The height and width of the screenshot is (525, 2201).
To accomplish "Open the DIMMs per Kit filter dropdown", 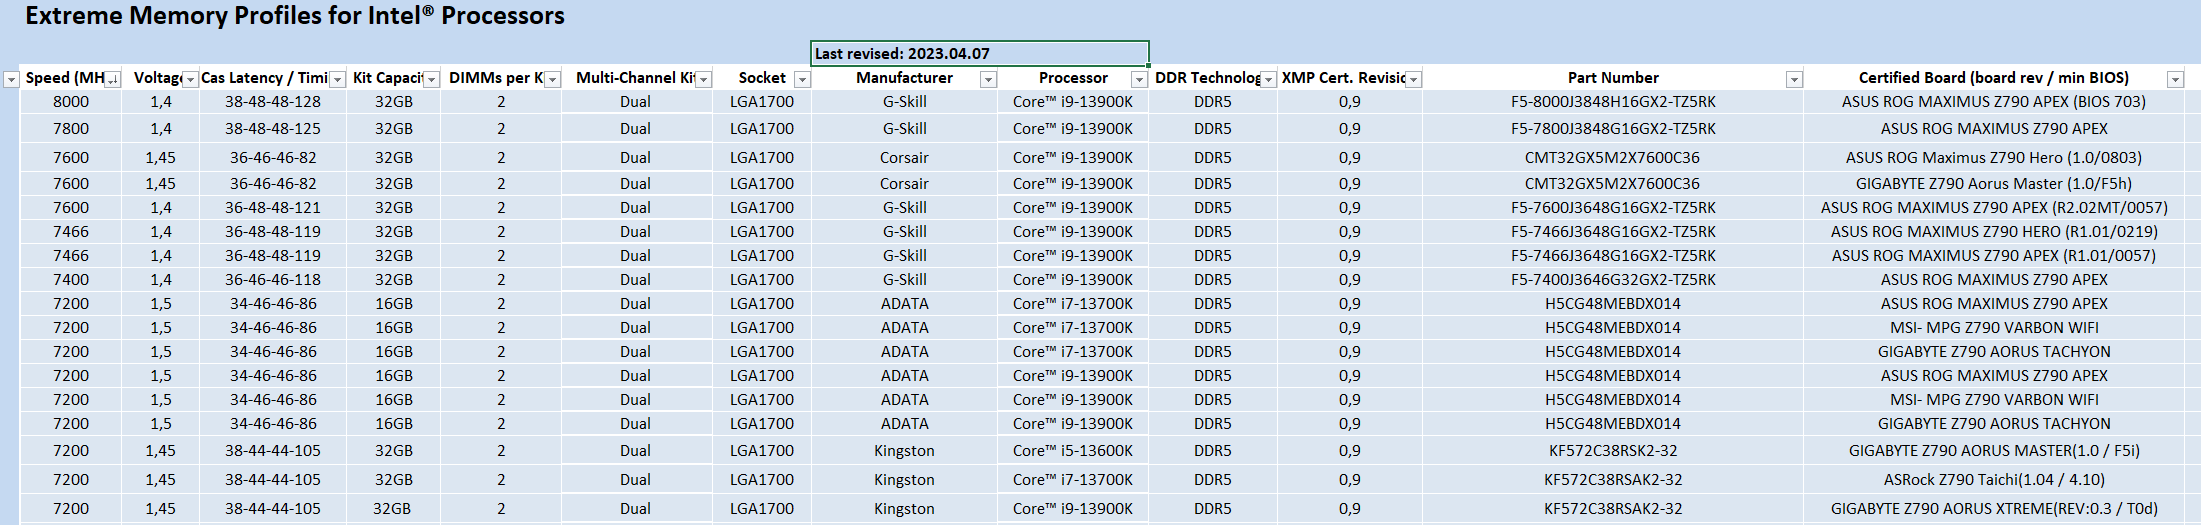I will 552,79.
